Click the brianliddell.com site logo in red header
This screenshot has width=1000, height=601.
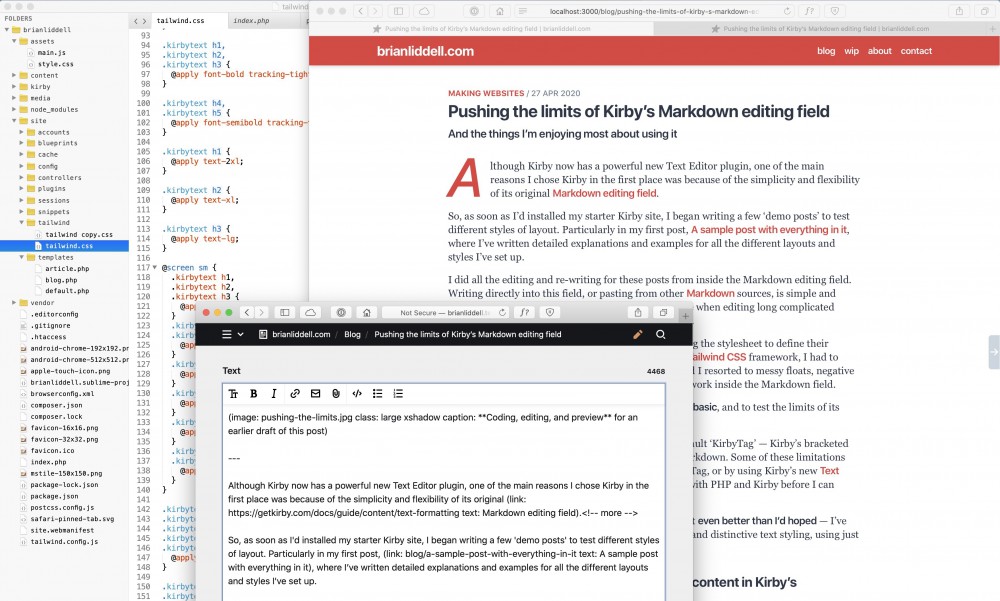[425, 51]
